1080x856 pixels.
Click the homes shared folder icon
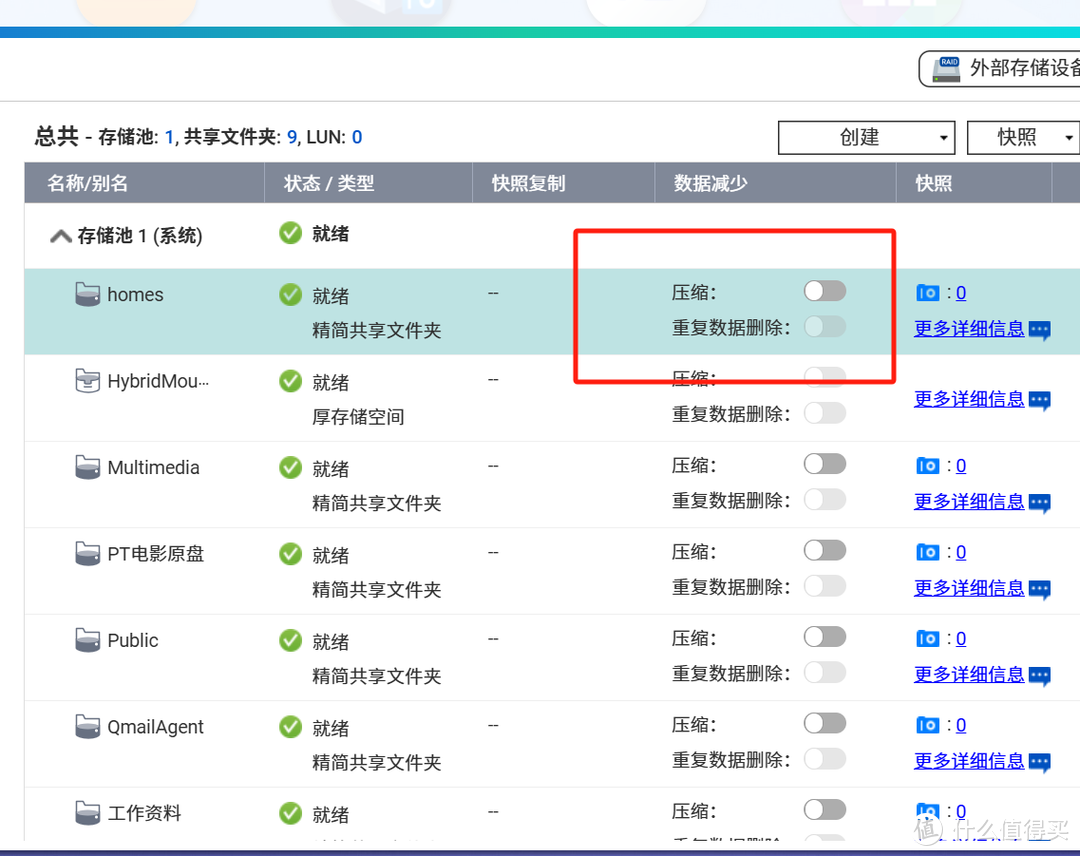(x=87, y=294)
